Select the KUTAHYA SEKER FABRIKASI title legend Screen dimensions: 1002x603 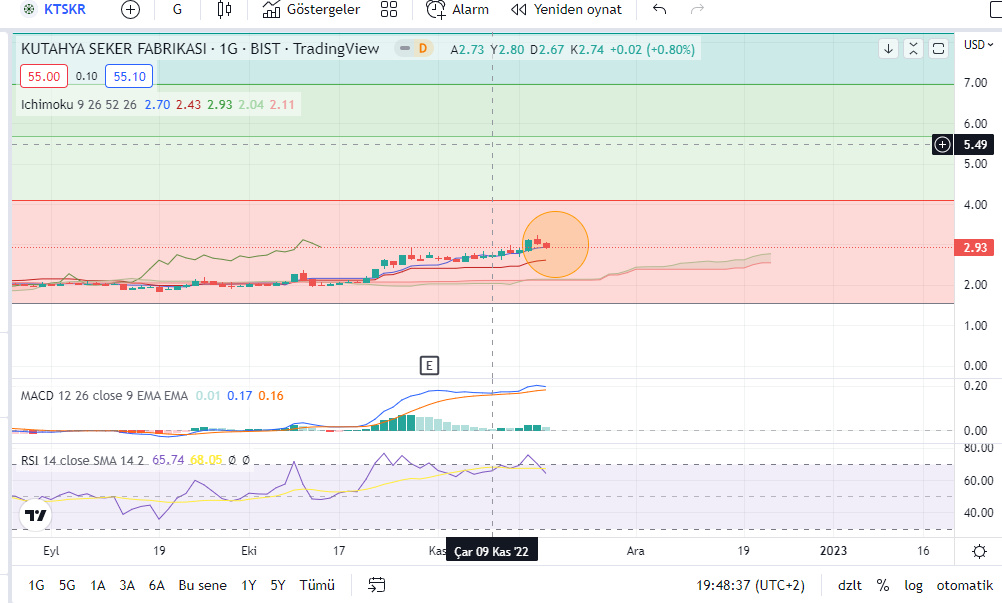pos(200,49)
